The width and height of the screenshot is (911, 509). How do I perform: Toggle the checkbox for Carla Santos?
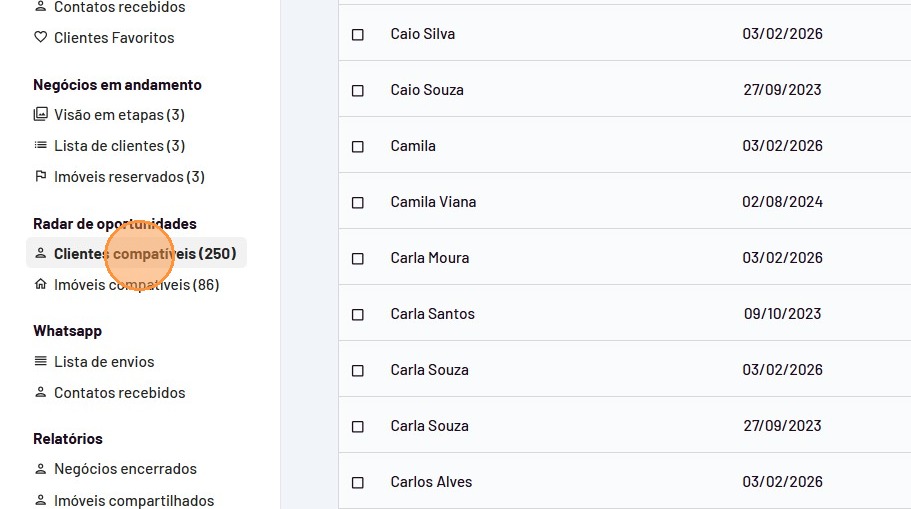[358, 314]
